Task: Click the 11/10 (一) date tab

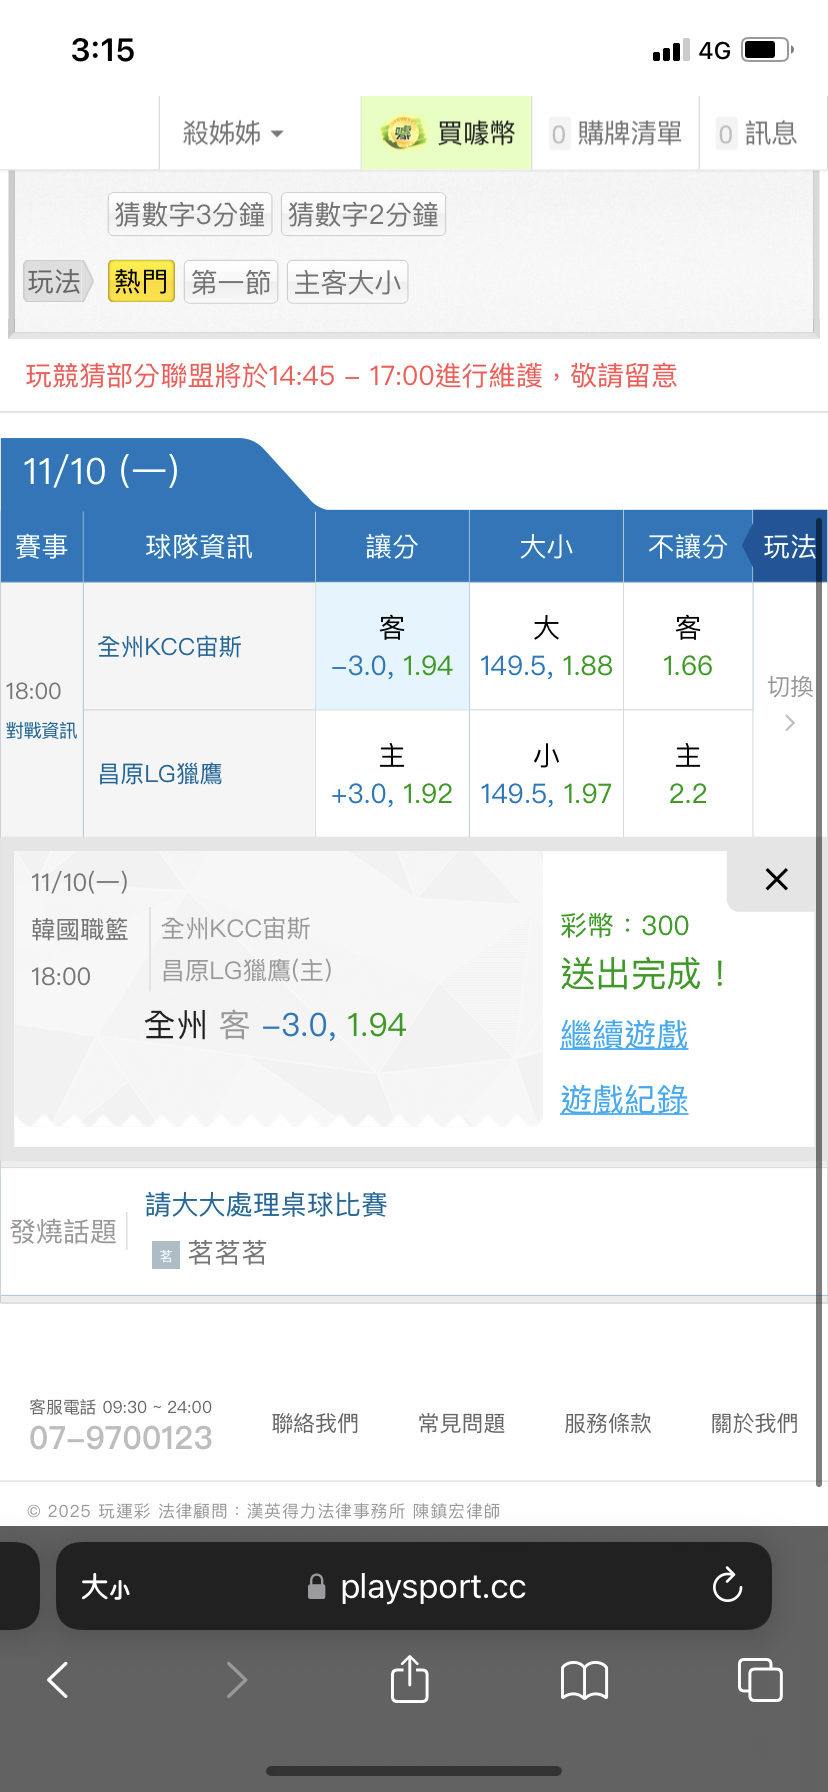Action: 101,471
